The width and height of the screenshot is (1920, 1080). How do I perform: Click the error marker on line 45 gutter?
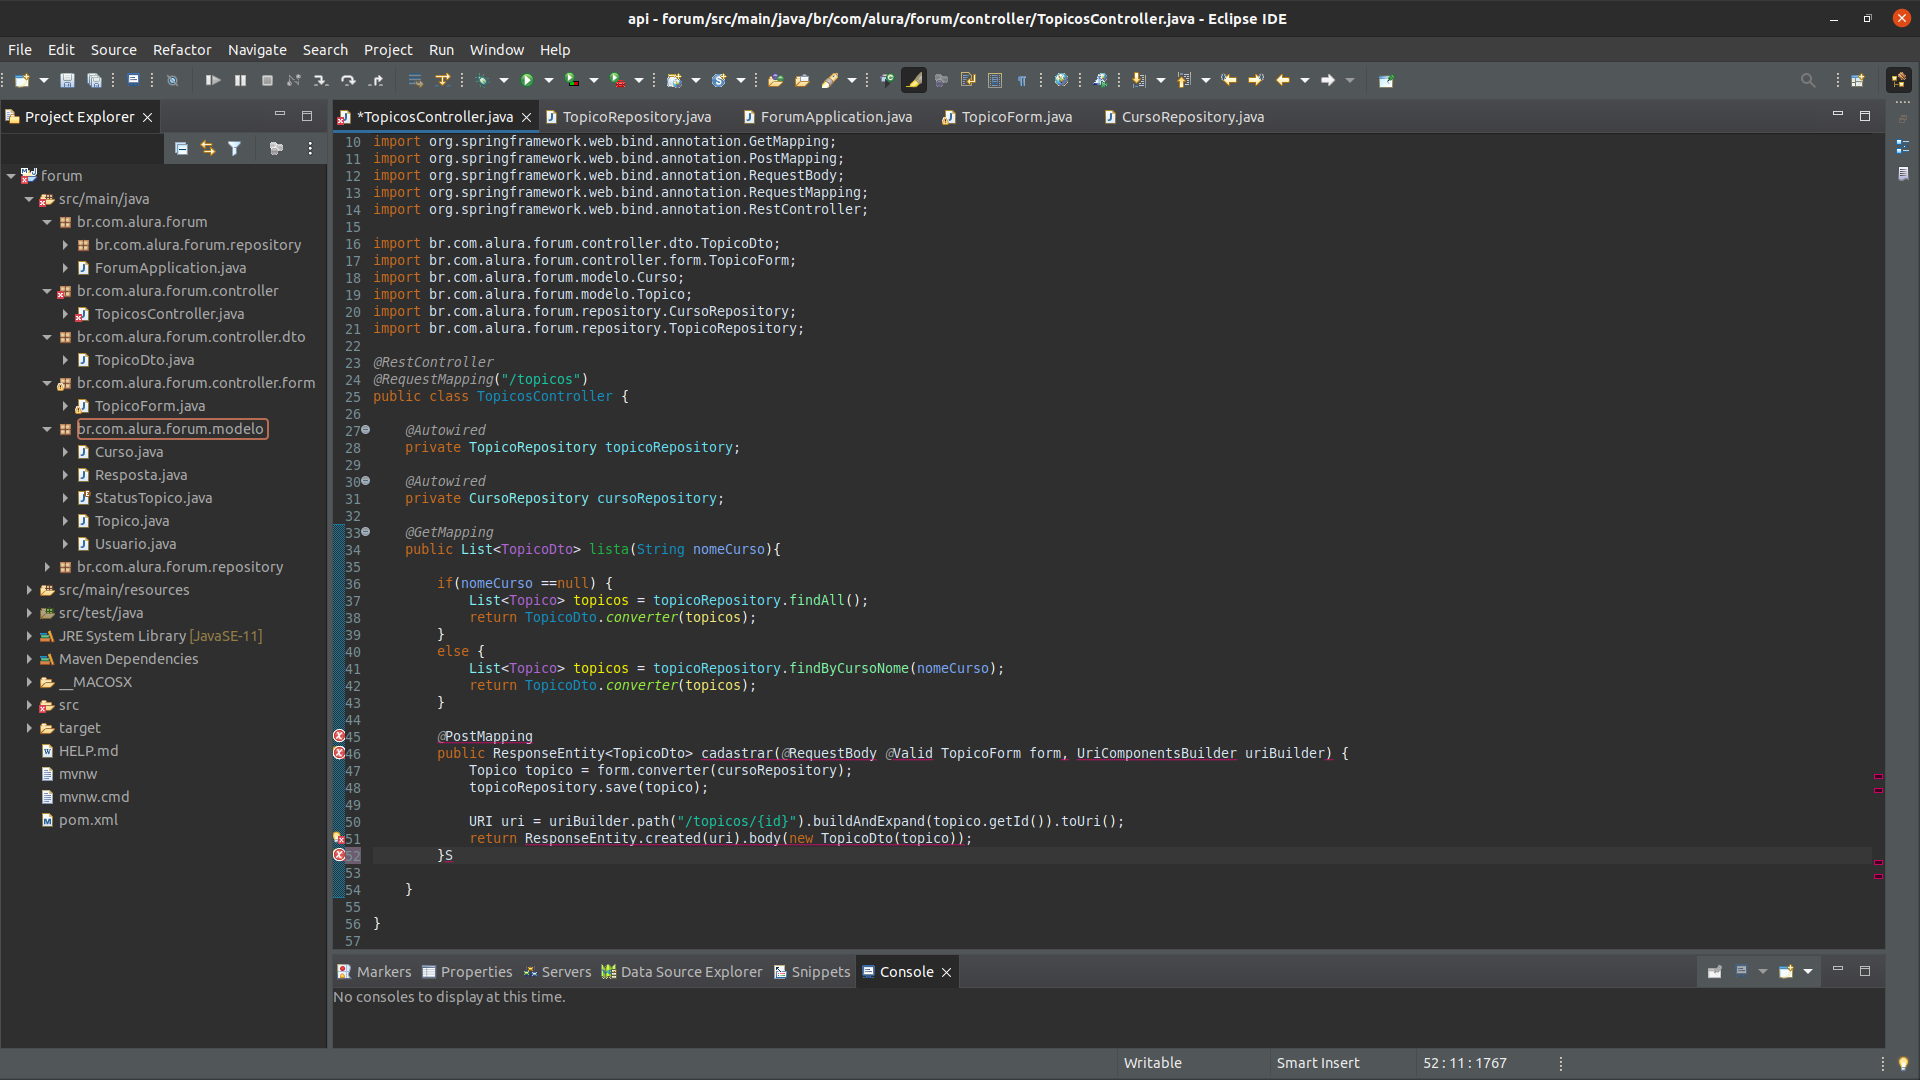339,736
